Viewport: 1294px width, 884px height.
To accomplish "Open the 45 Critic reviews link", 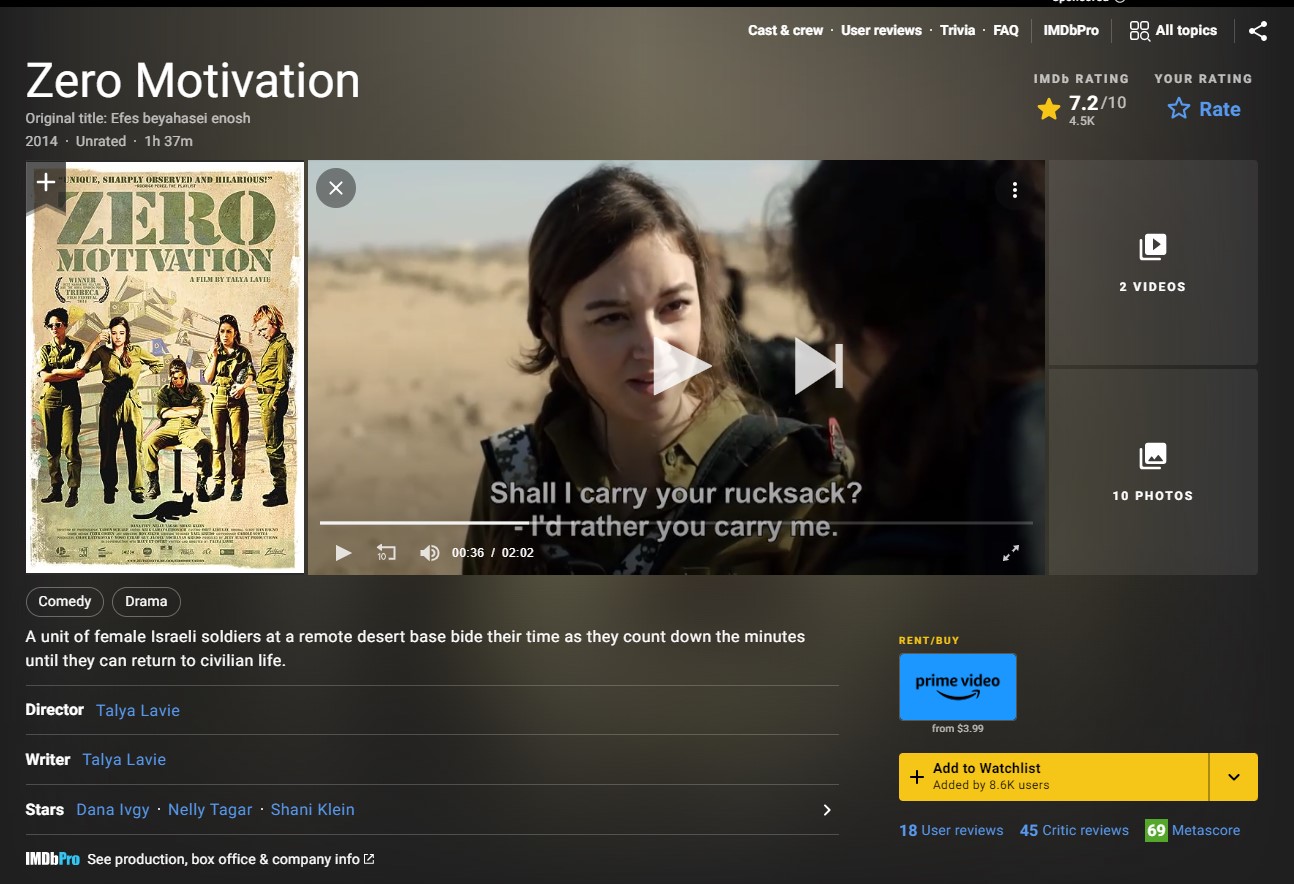I will point(1073,830).
